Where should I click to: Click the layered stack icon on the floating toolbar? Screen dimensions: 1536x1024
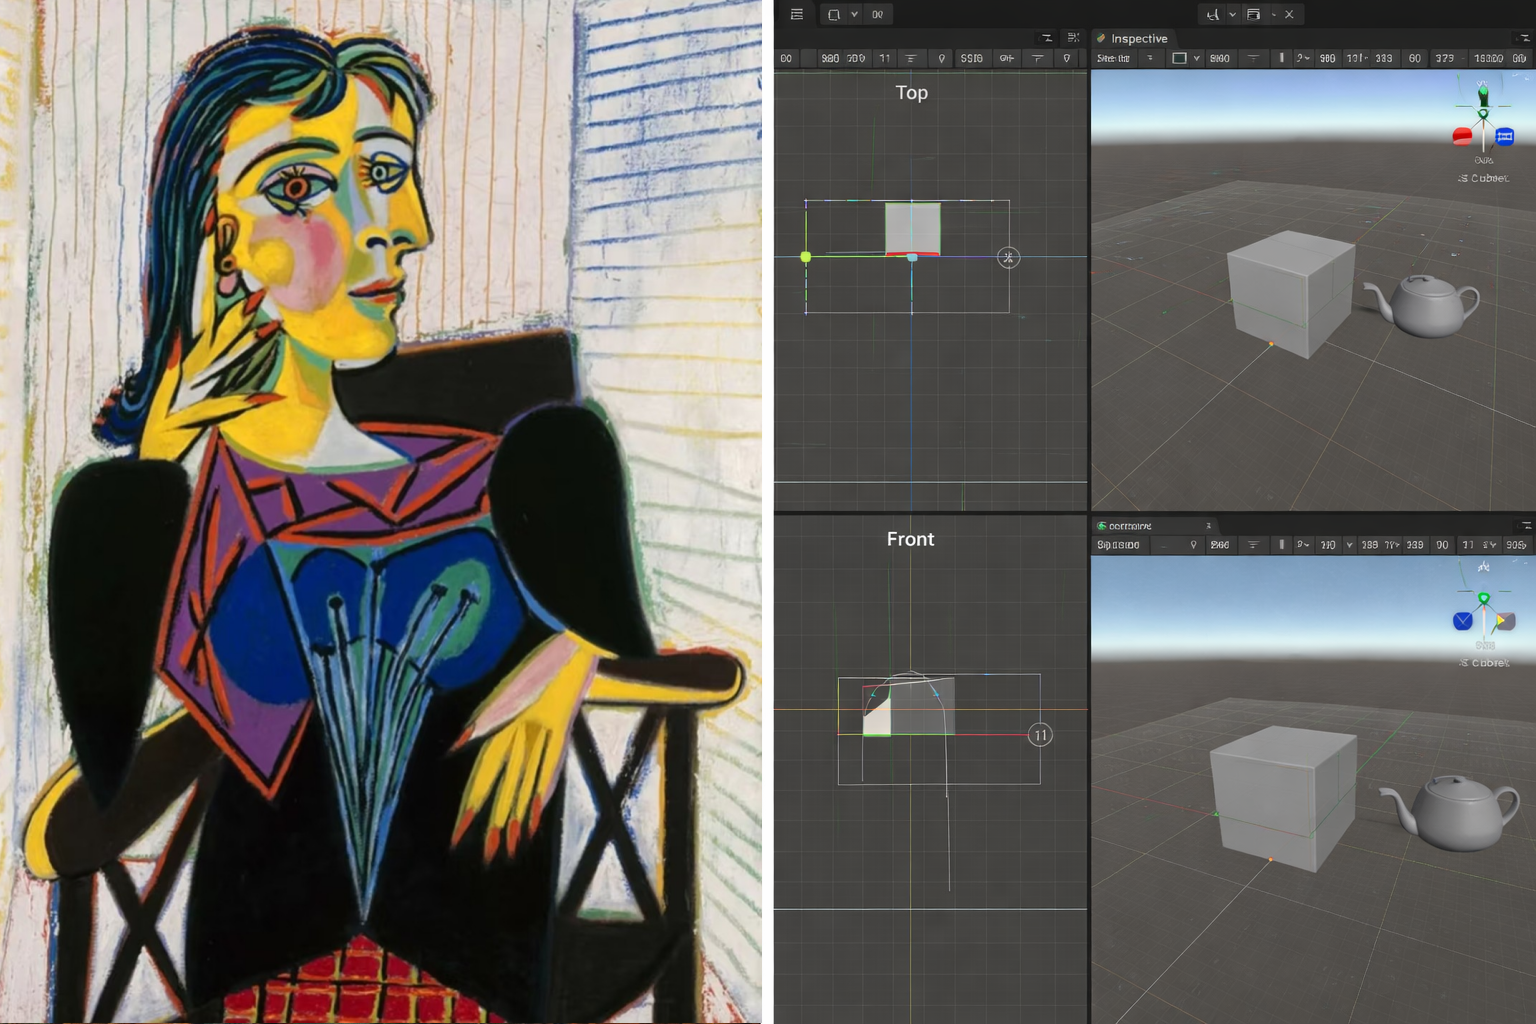1253,14
